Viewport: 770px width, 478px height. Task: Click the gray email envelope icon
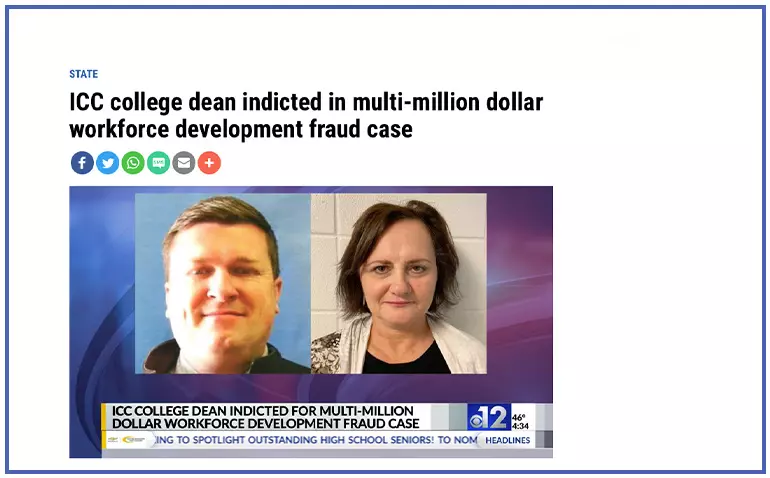click(184, 163)
